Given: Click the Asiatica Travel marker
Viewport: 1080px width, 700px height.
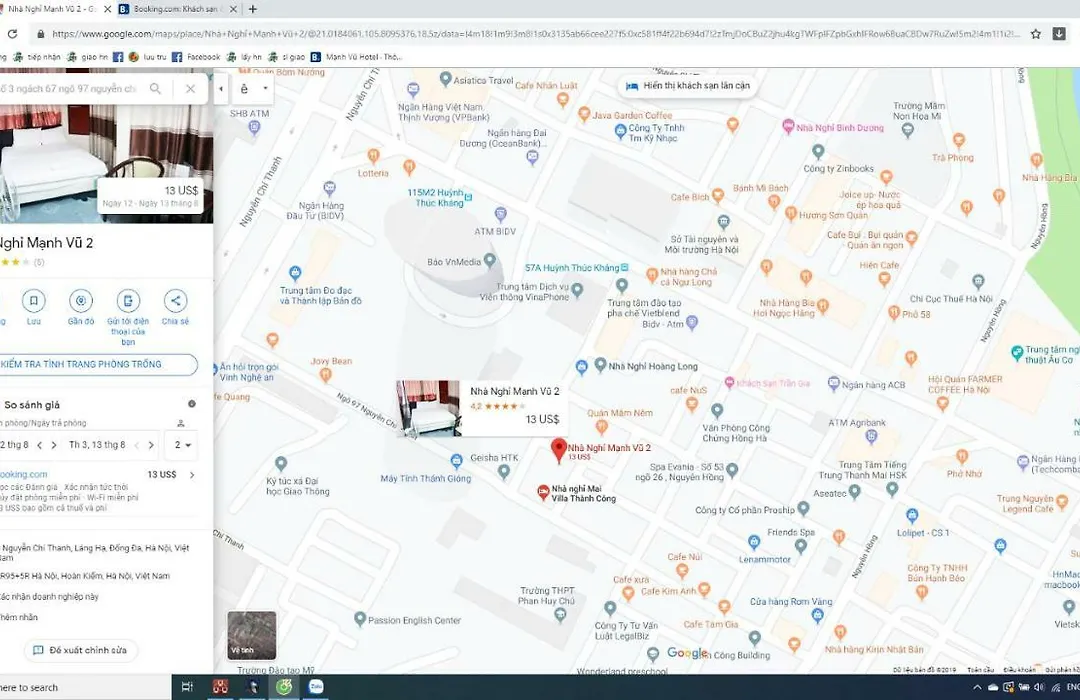Looking at the screenshot, I should point(446,79).
